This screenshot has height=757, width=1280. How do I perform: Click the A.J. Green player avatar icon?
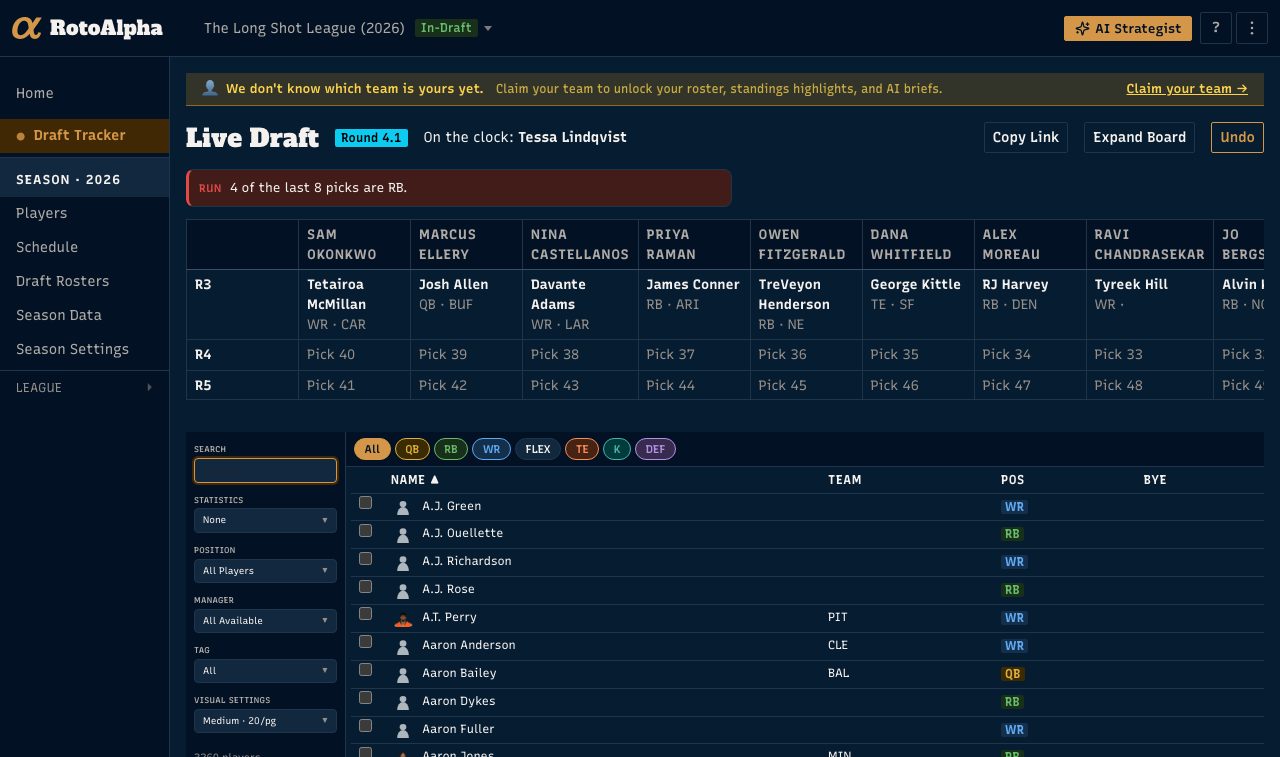(403, 507)
